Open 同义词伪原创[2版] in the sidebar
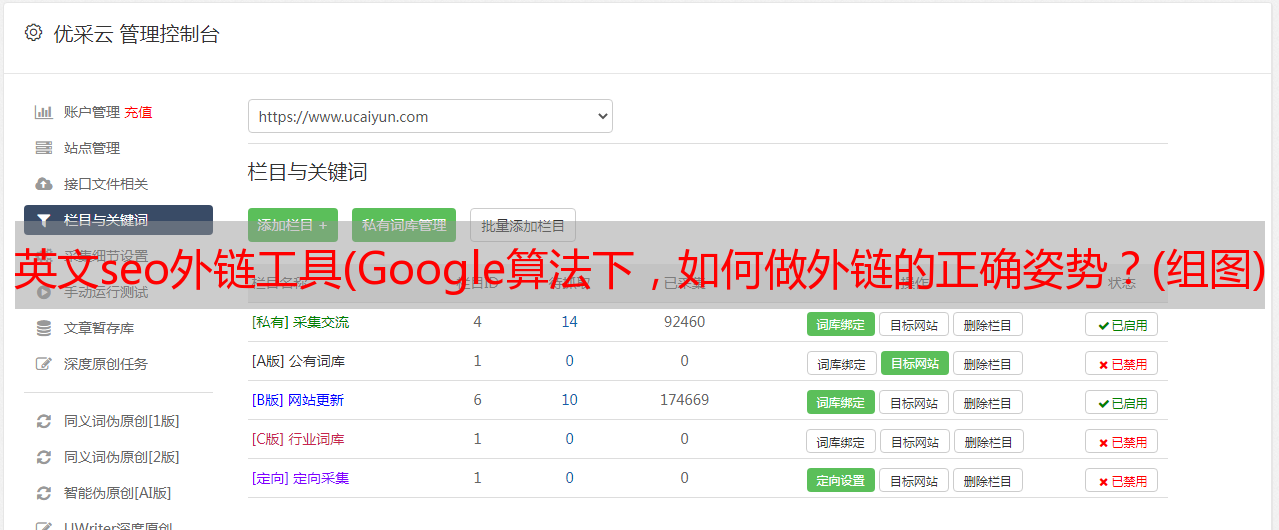Screen dimensions: 1279x530 point(122,457)
